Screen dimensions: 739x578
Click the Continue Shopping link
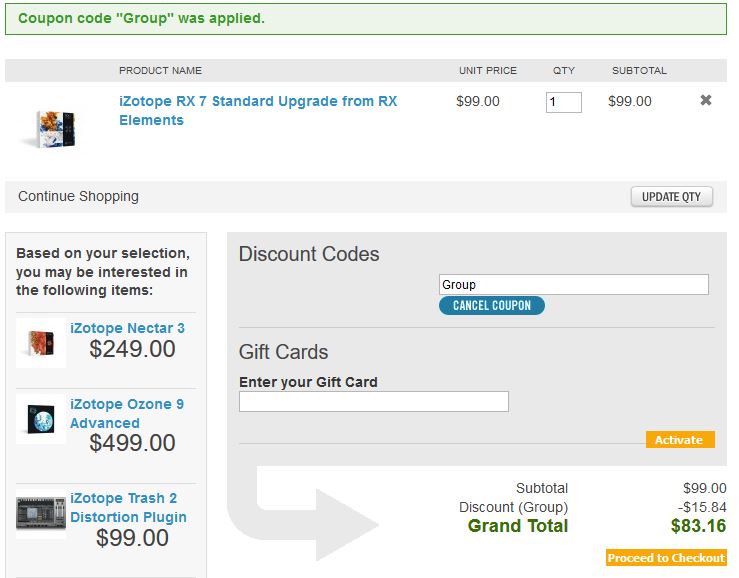(x=78, y=196)
